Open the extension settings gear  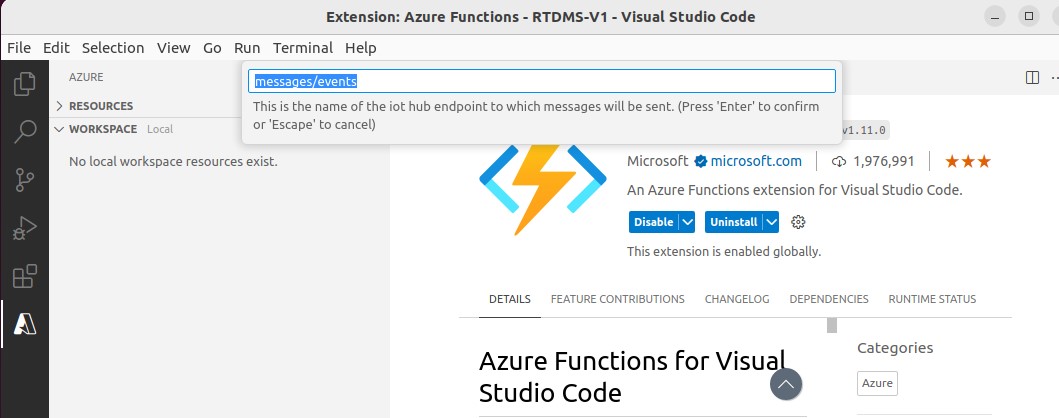[798, 222]
